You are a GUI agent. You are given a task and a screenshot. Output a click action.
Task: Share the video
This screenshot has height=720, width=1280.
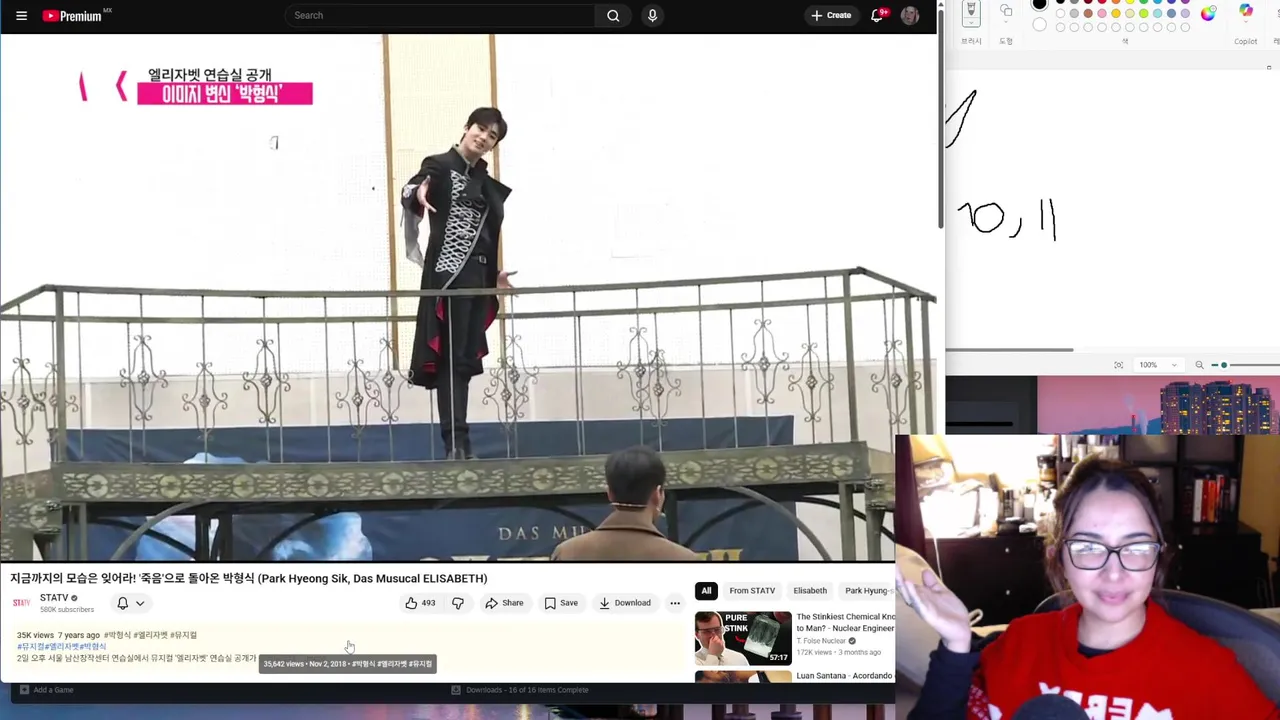[x=504, y=603]
